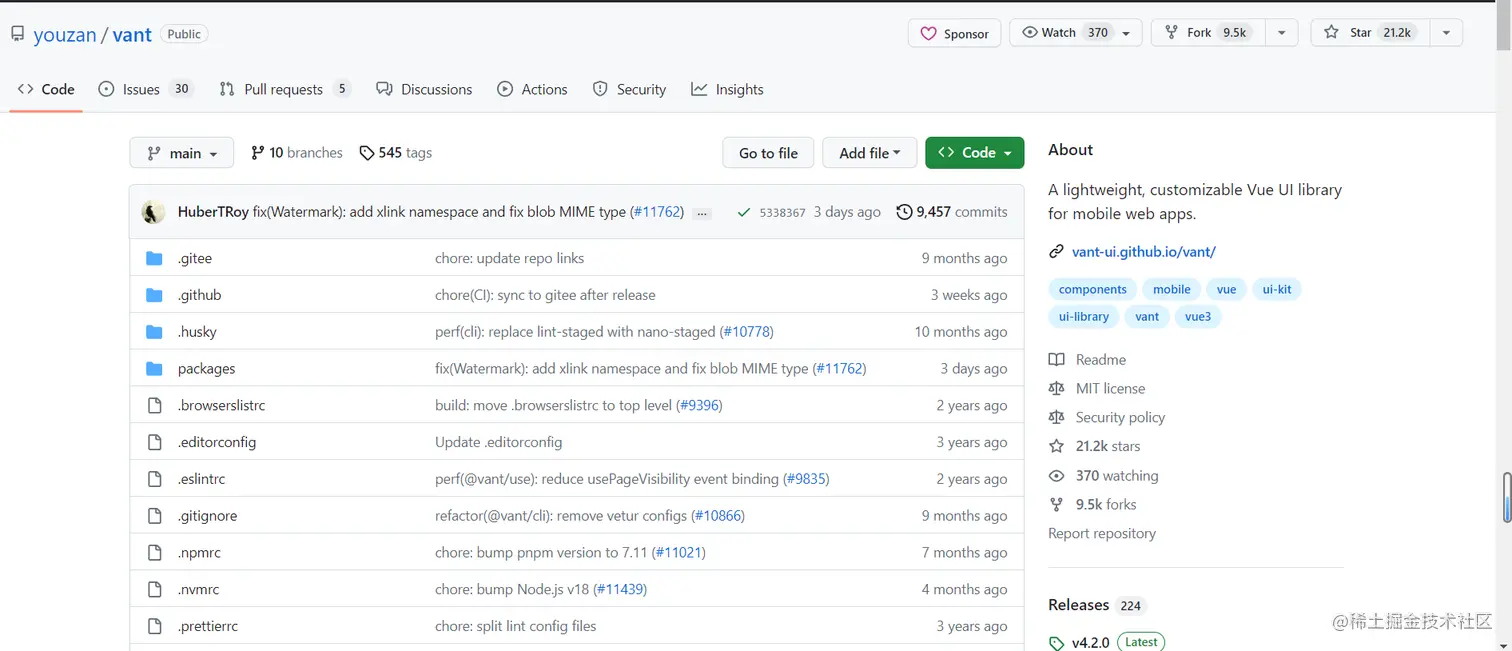Viewport: 1512px width, 651px height.
Task: Open the vant-ui.github.io/vant/ website link
Action: pos(1144,252)
